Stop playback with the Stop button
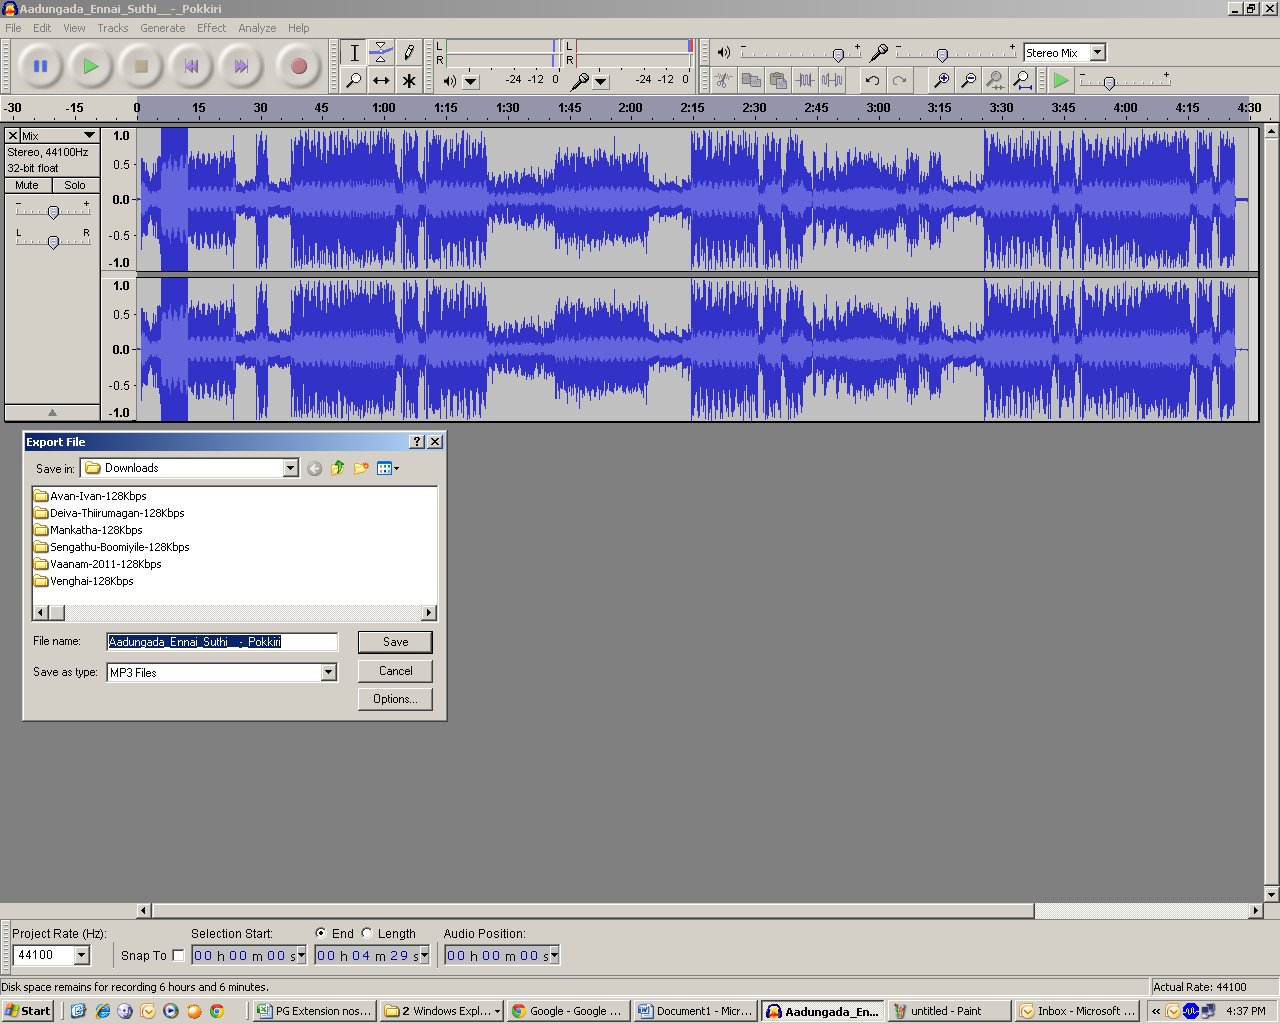The image size is (1280, 1024). point(141,66)
